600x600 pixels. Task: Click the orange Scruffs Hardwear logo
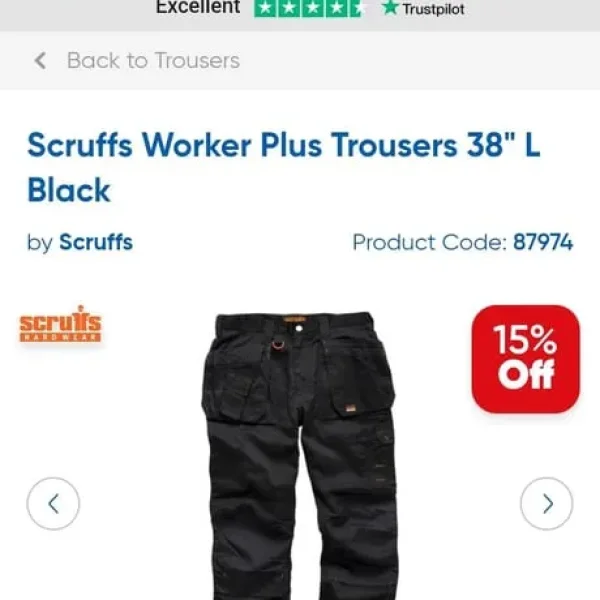60,324
